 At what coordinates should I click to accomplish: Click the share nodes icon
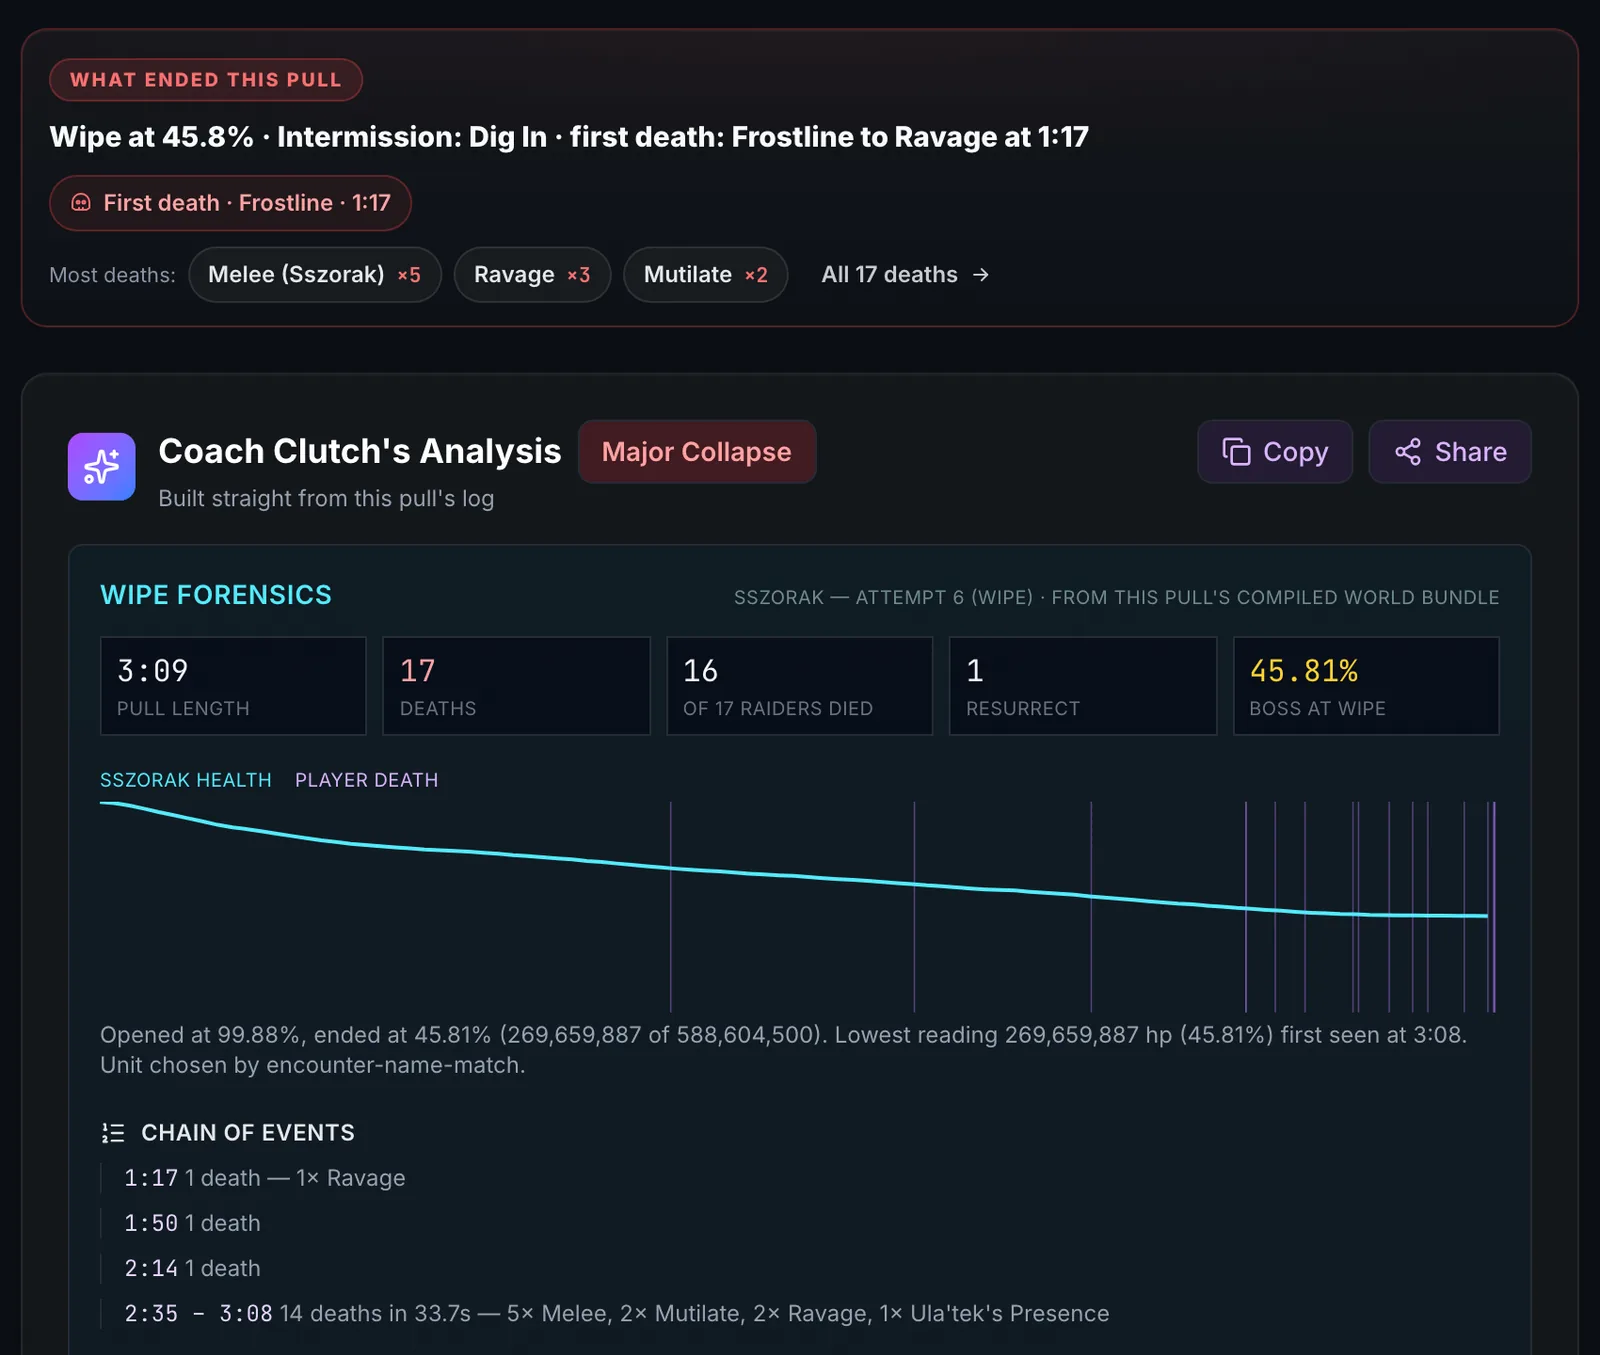pos(1408,452)
